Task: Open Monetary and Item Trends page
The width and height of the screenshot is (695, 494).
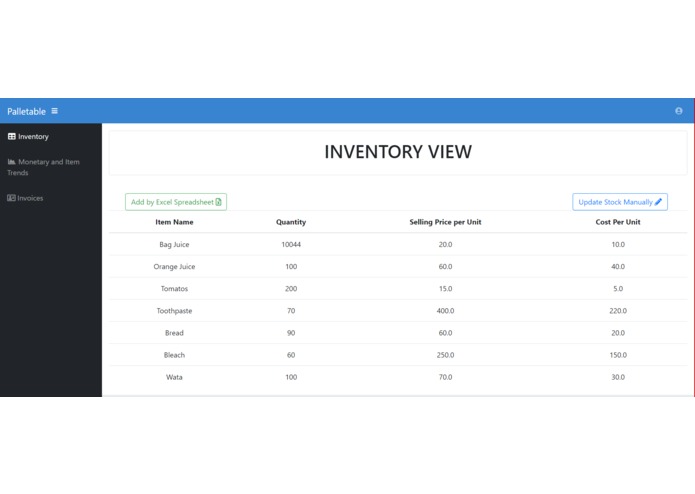Action: click(x=43, y=167)
